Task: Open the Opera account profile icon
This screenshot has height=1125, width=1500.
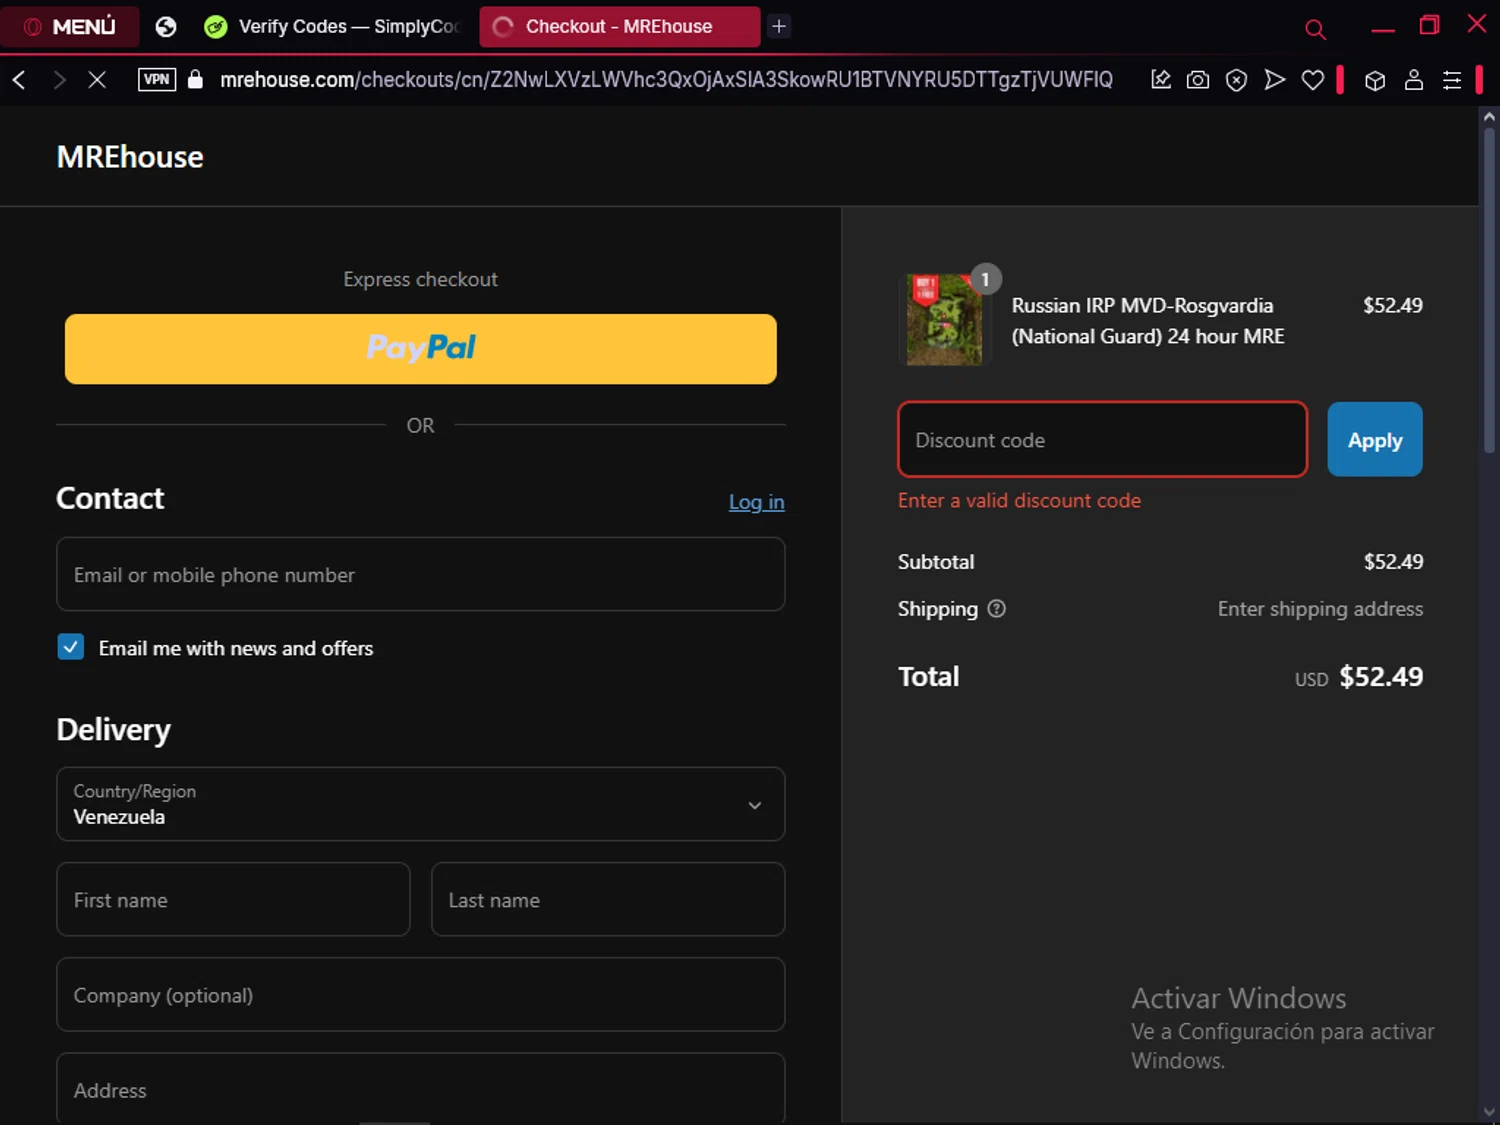Action: point(1414,80)
